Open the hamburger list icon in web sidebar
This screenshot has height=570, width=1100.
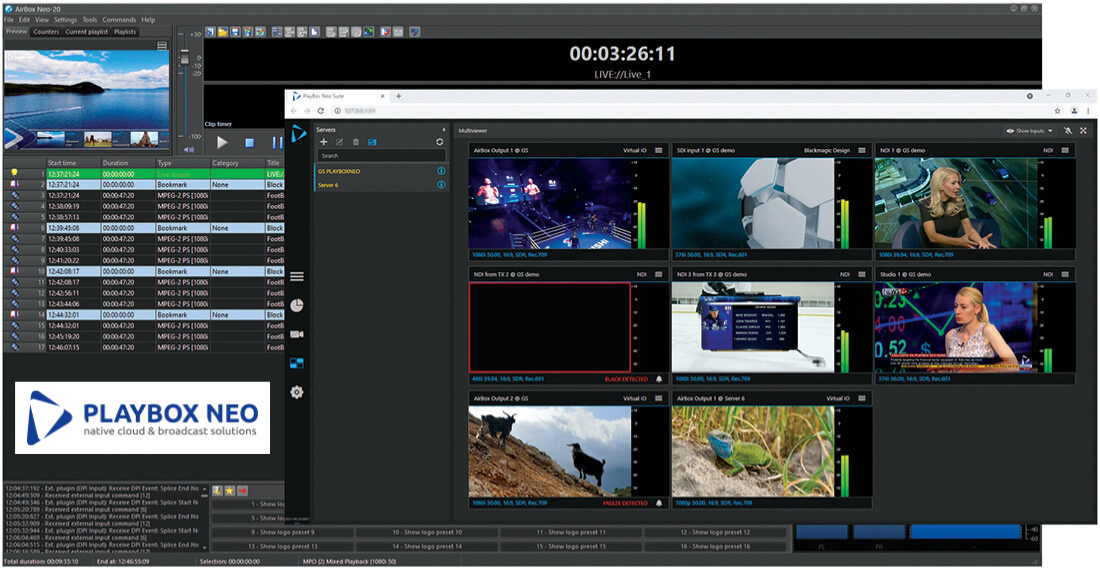pyautogui.click(x=297, y=276)
